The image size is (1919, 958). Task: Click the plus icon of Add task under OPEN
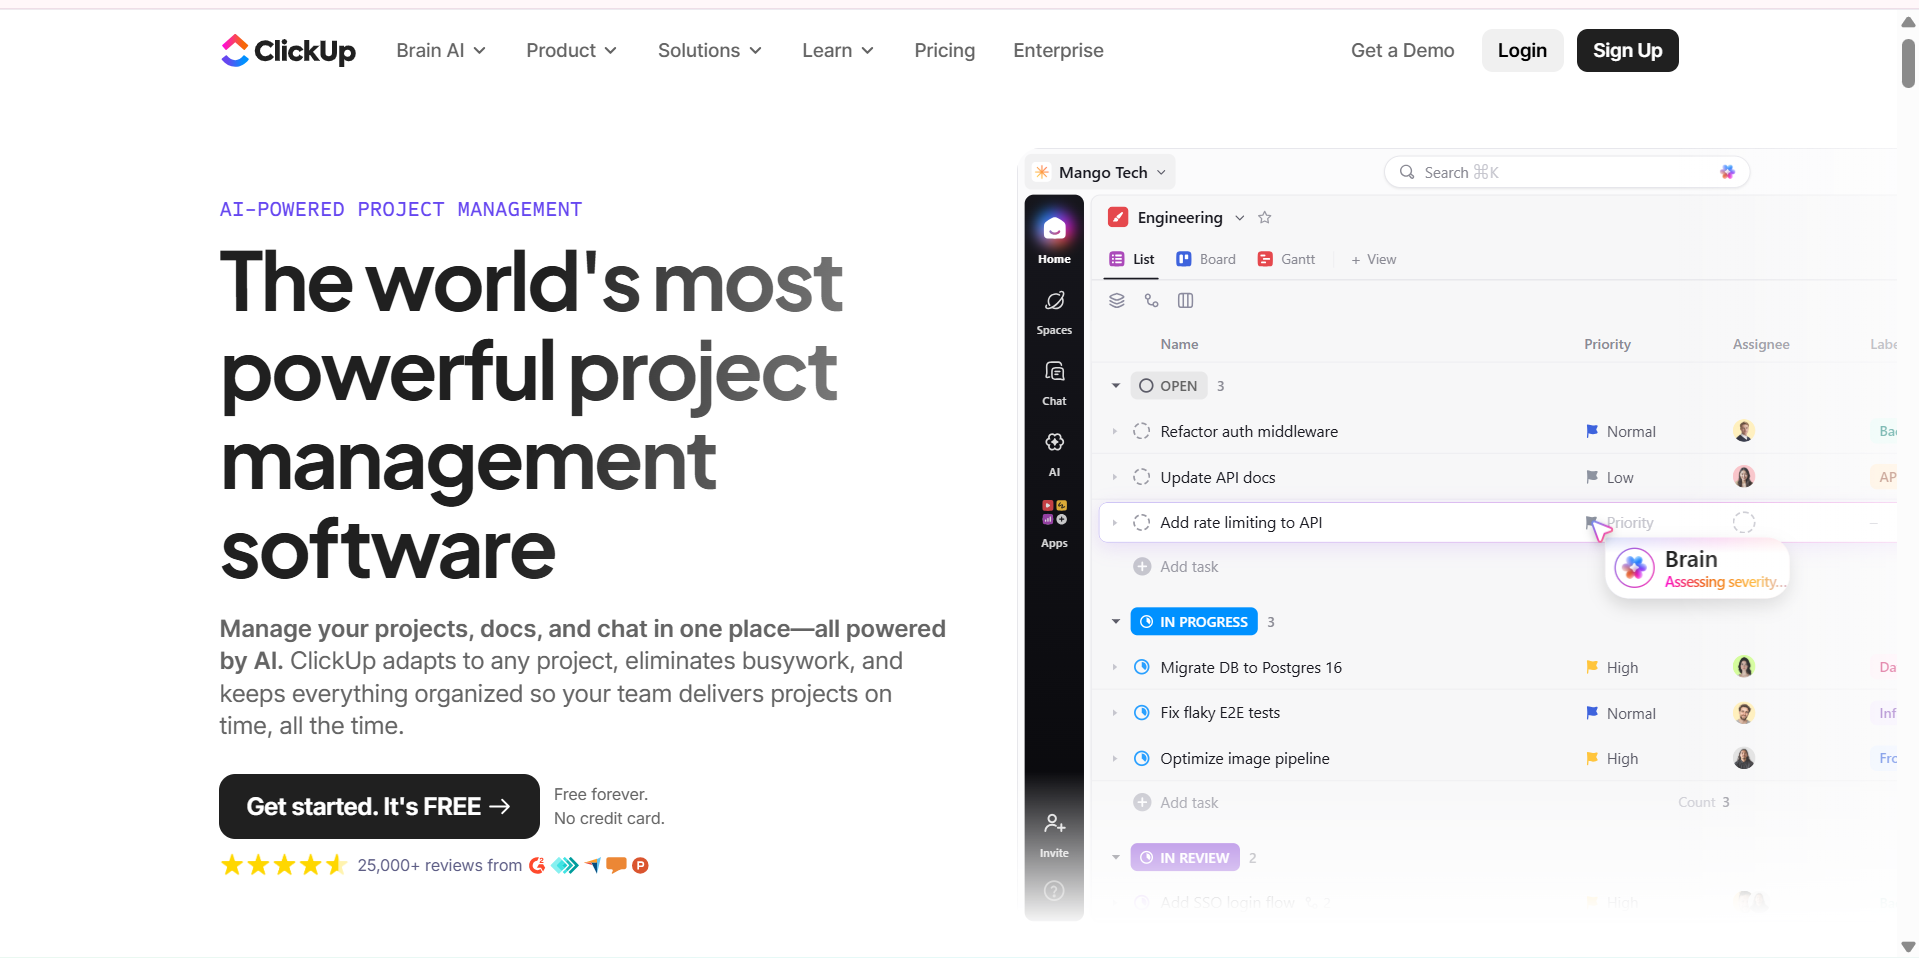click(x=1142, y=567)
